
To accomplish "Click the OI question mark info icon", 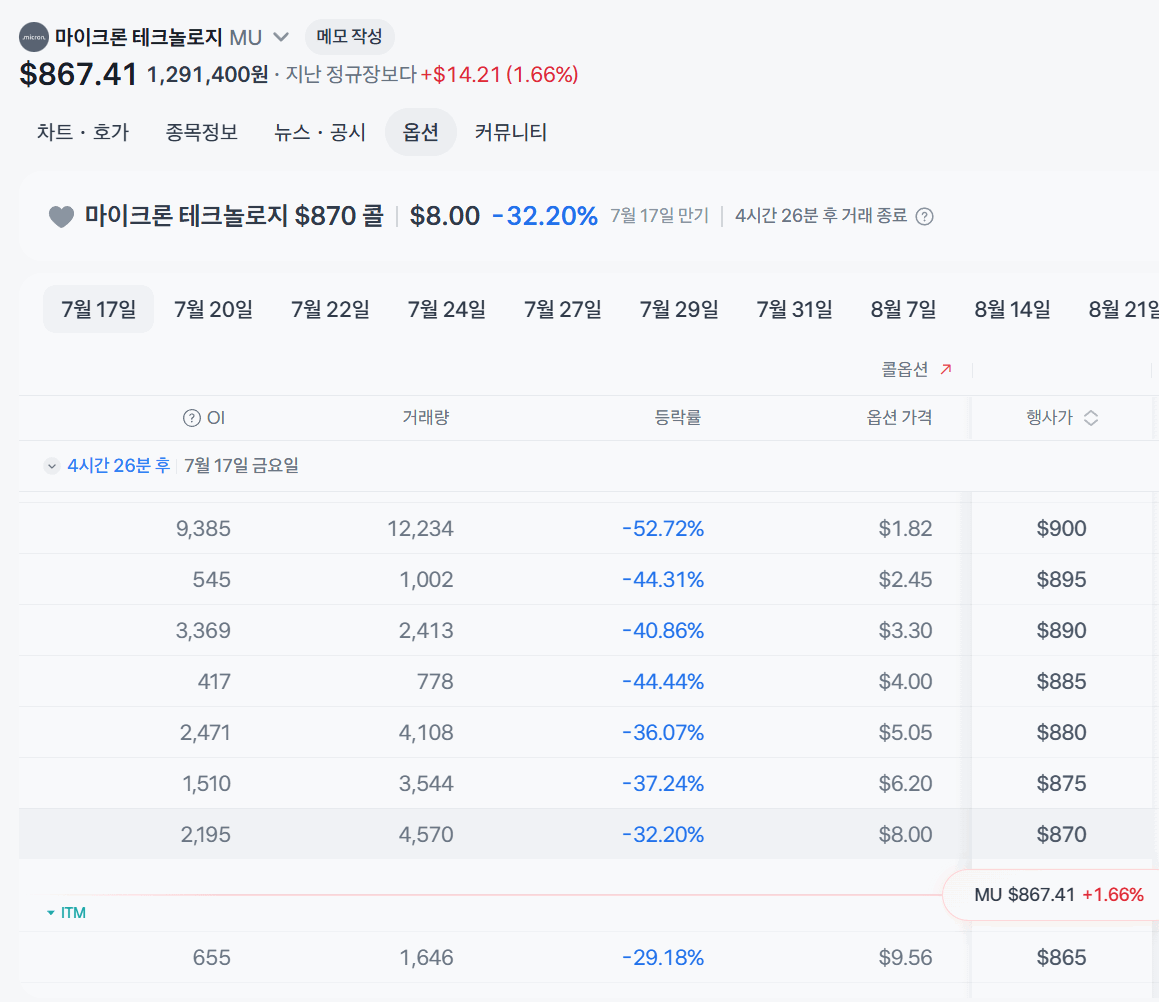I will (191, 418).
